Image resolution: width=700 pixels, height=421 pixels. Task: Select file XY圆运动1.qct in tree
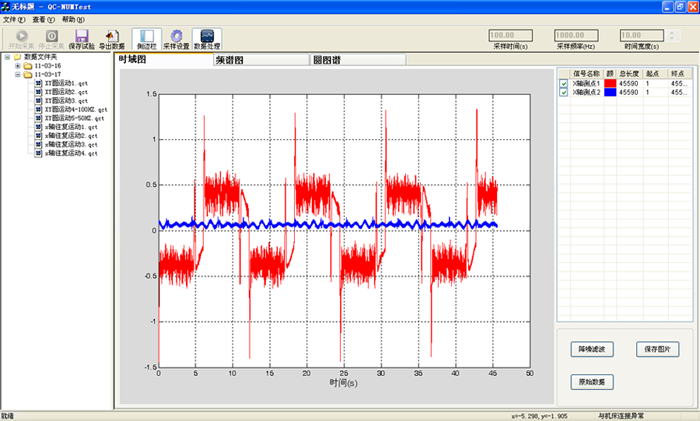66,83
